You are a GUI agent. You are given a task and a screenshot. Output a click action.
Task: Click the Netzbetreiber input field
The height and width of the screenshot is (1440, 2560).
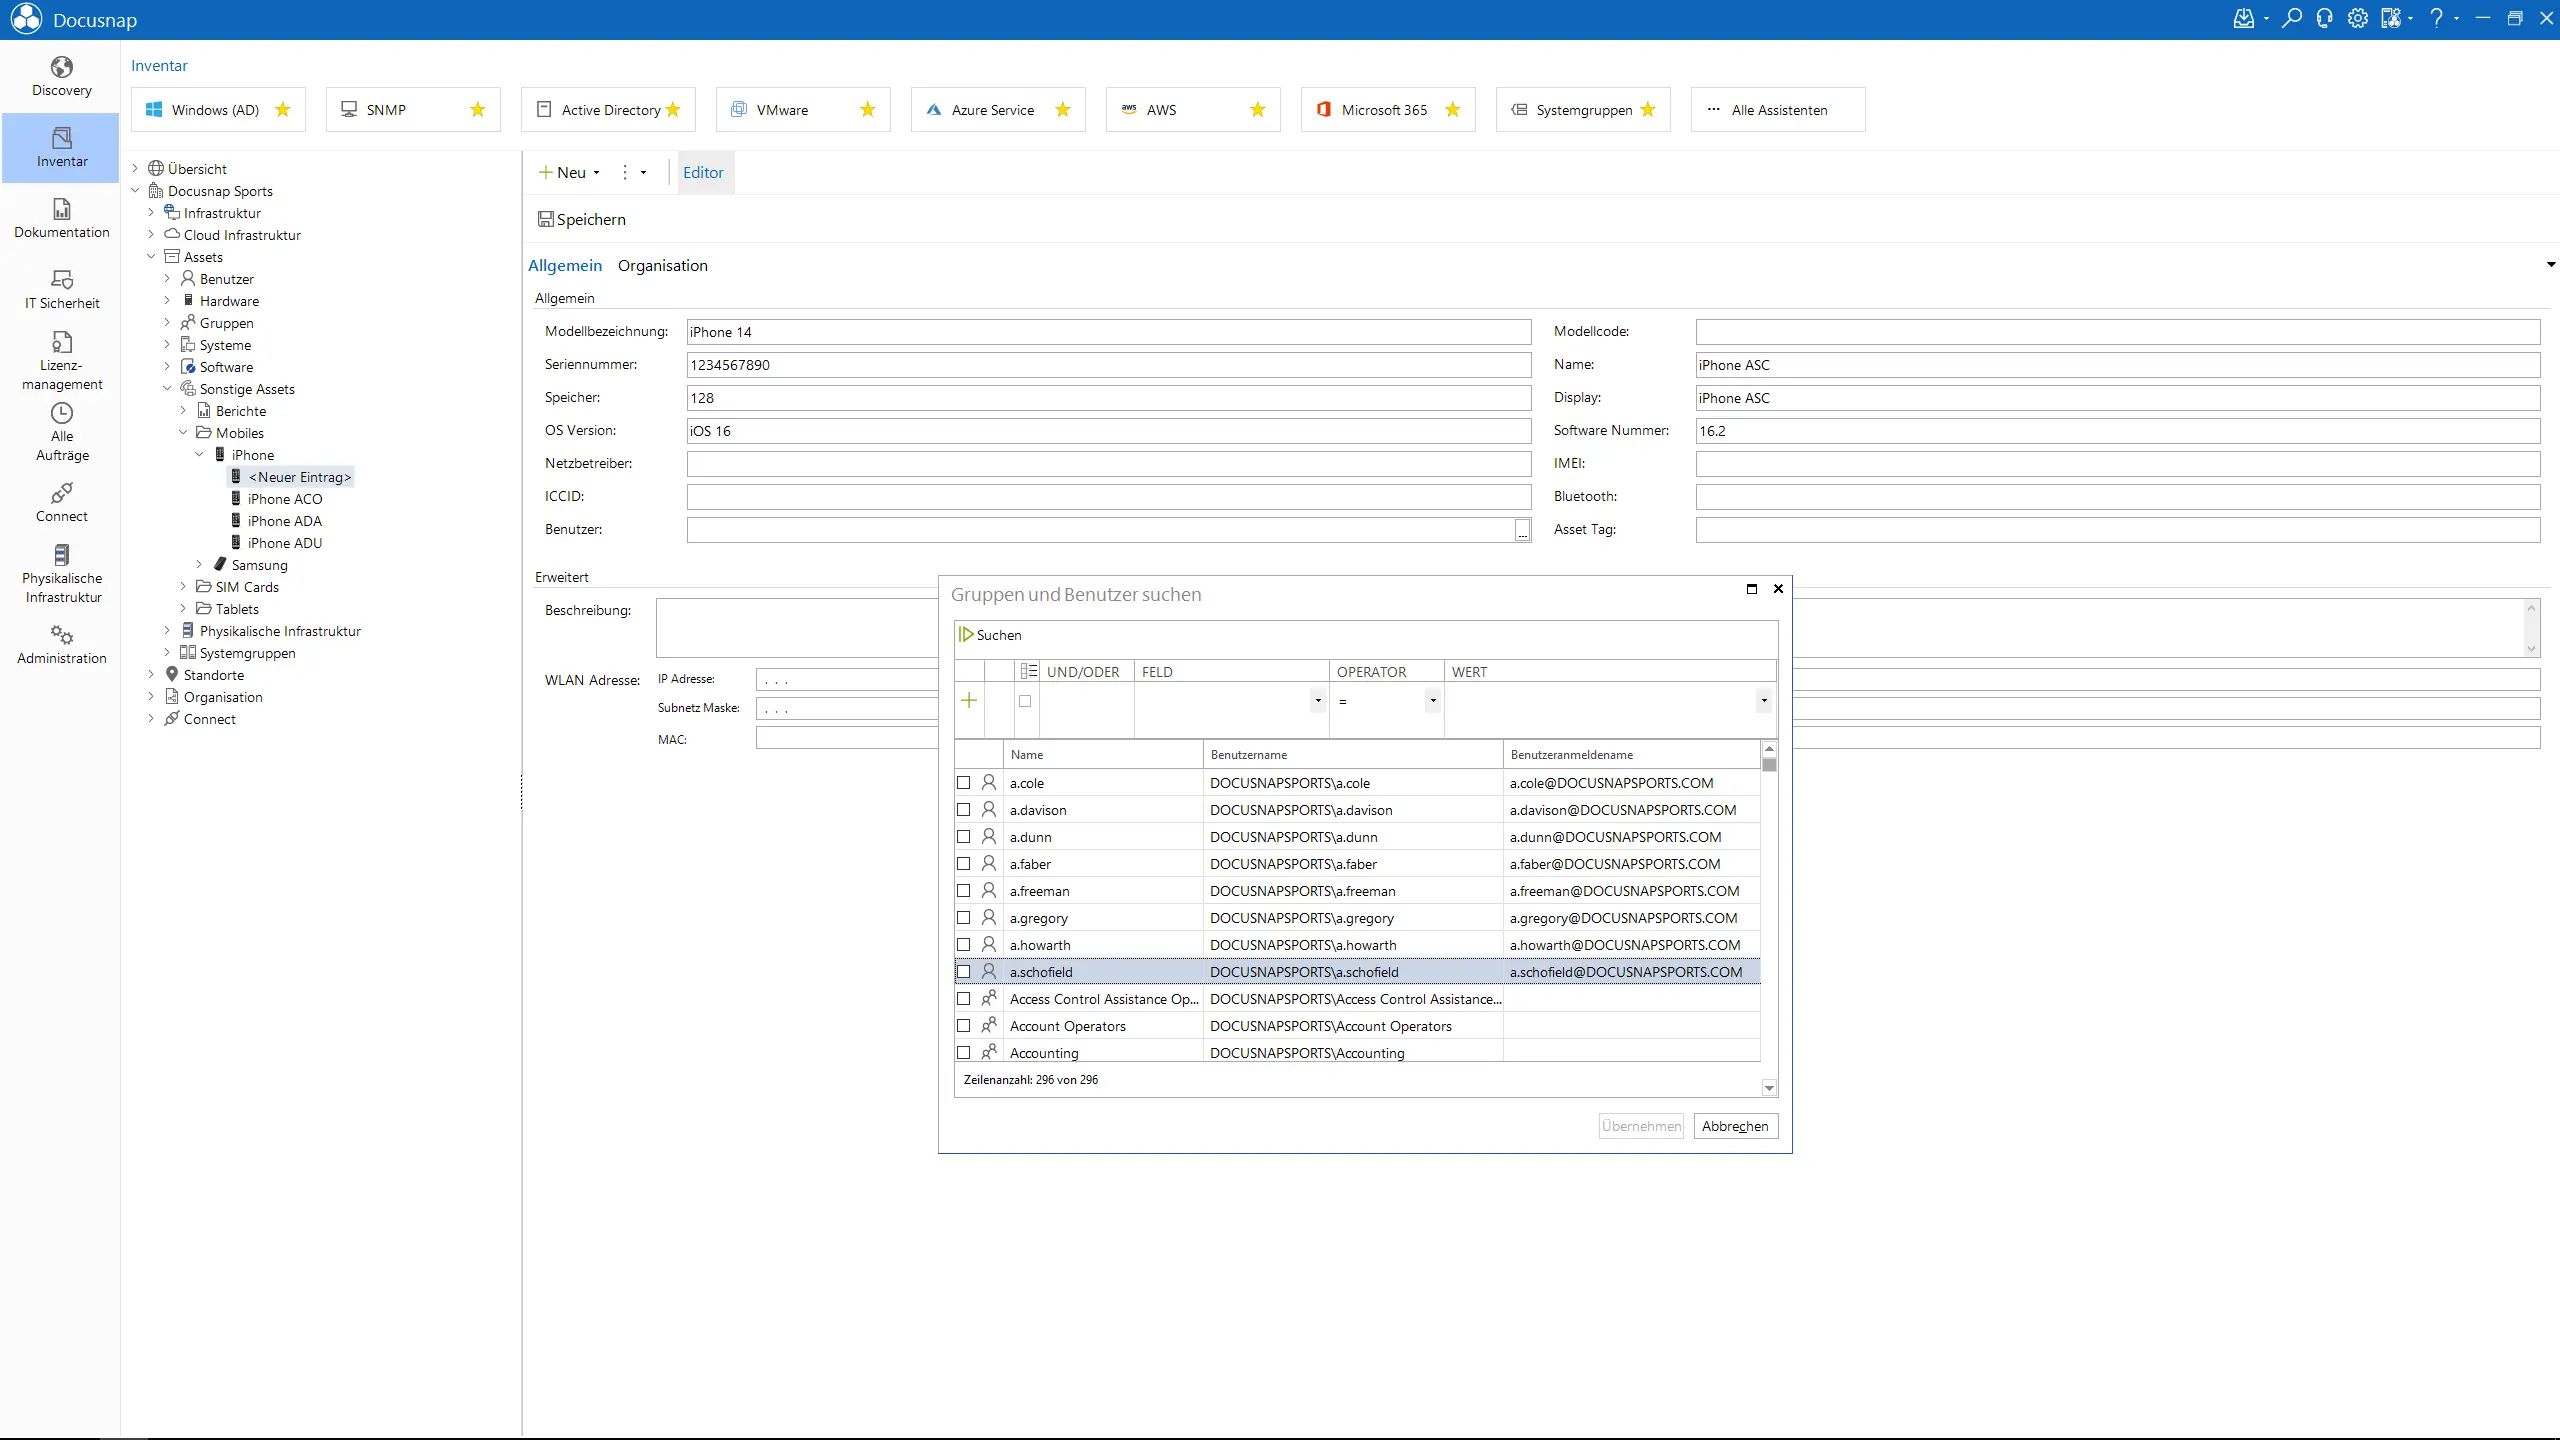(x=1108, y=464)
